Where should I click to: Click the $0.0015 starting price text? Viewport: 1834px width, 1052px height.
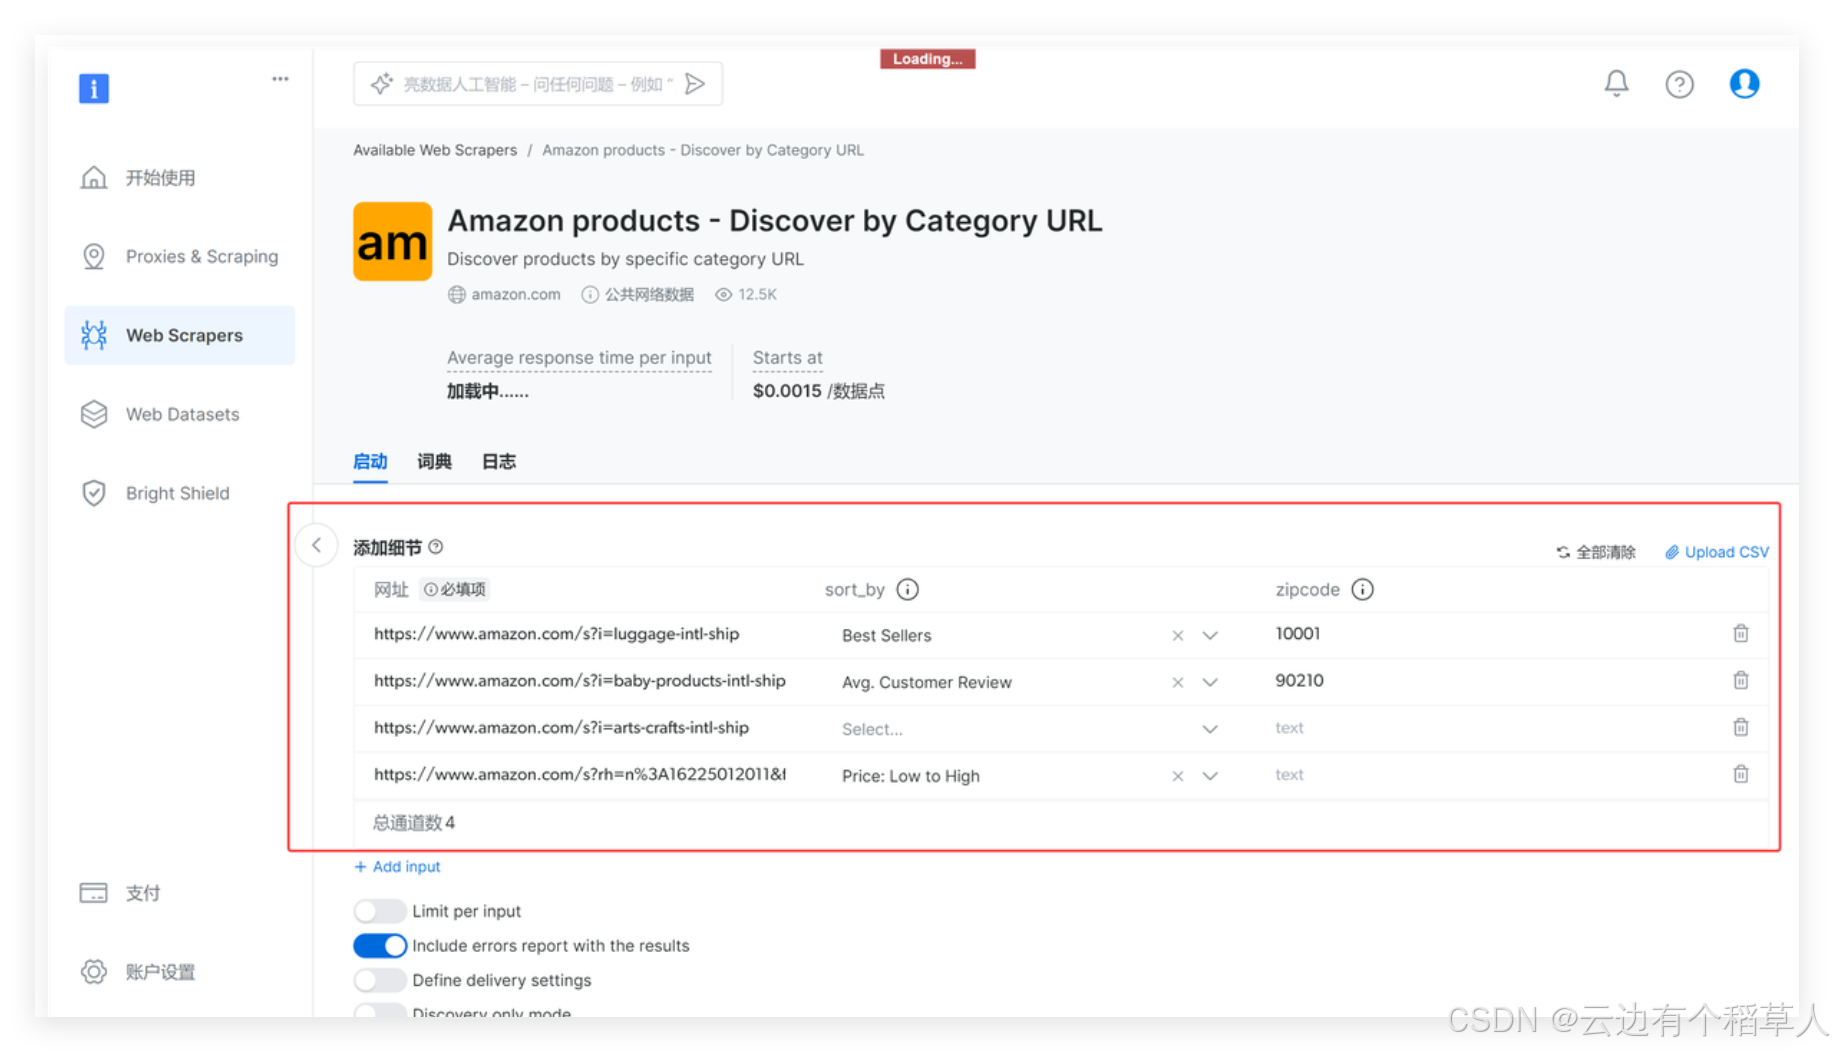[x=787, y=391]
